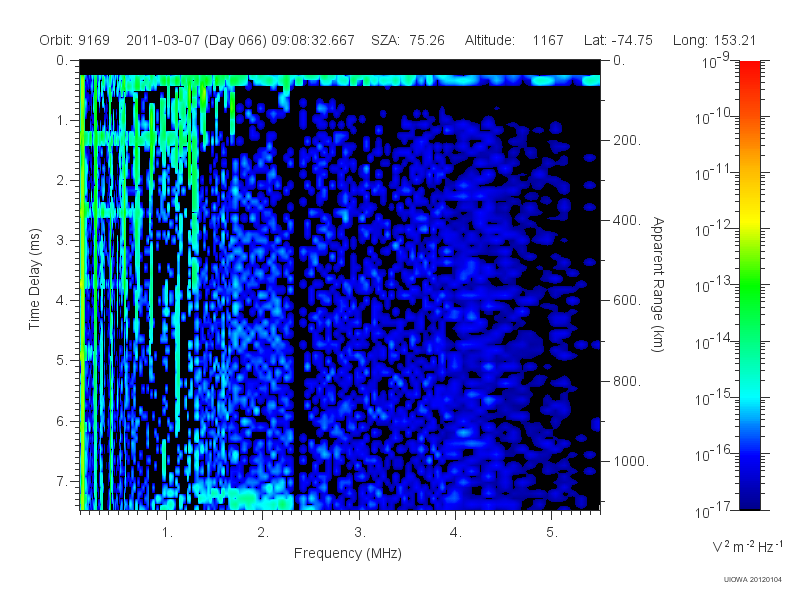Click apparent range label '800.'
Screen dimensions: 800x600
pos(627,381)
